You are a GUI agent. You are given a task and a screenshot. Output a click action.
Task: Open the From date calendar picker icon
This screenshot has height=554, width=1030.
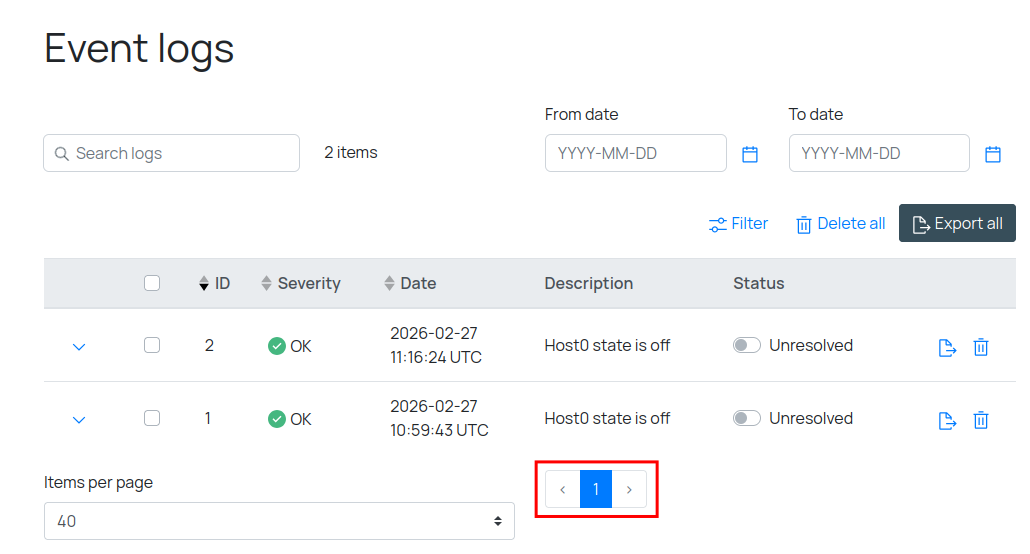point(750,154)
